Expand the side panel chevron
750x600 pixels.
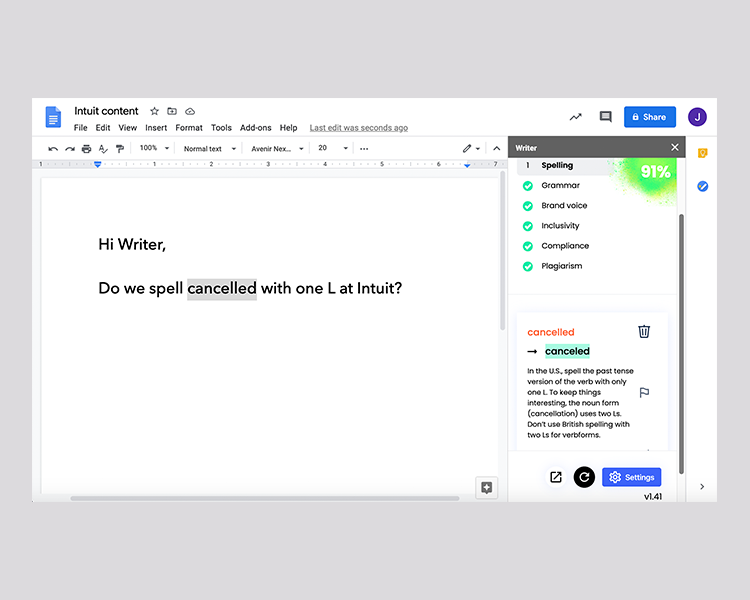[702, 487]
